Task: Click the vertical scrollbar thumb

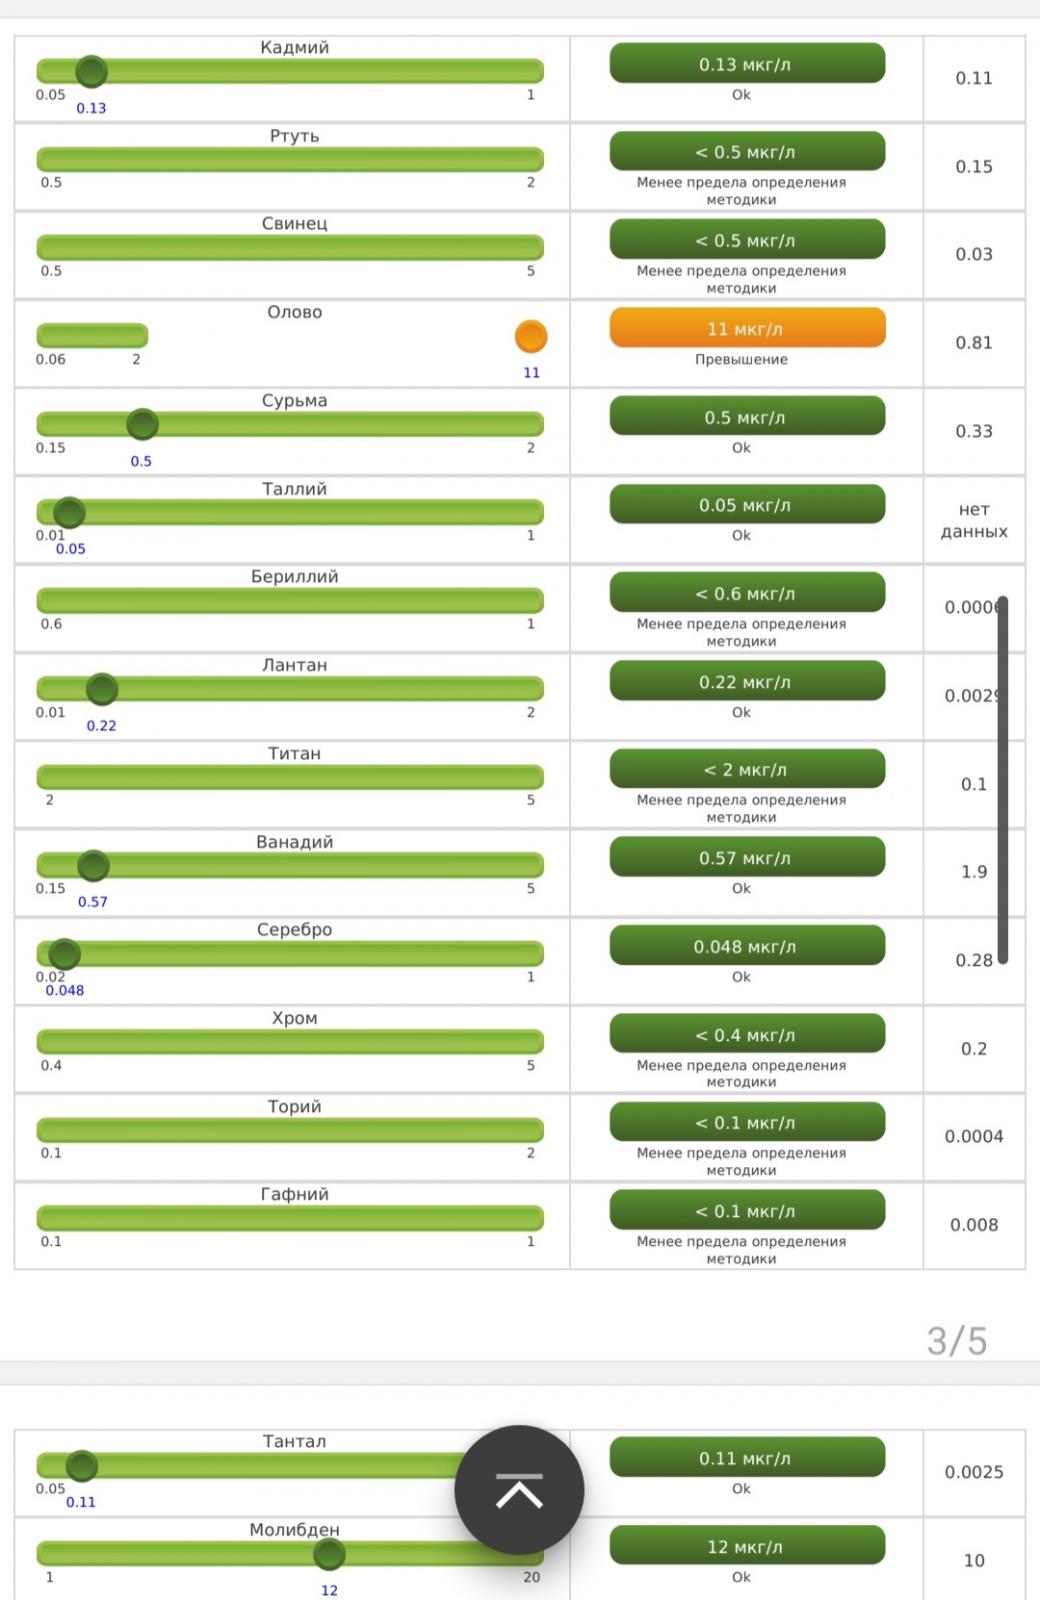Action: (1002, 780)
